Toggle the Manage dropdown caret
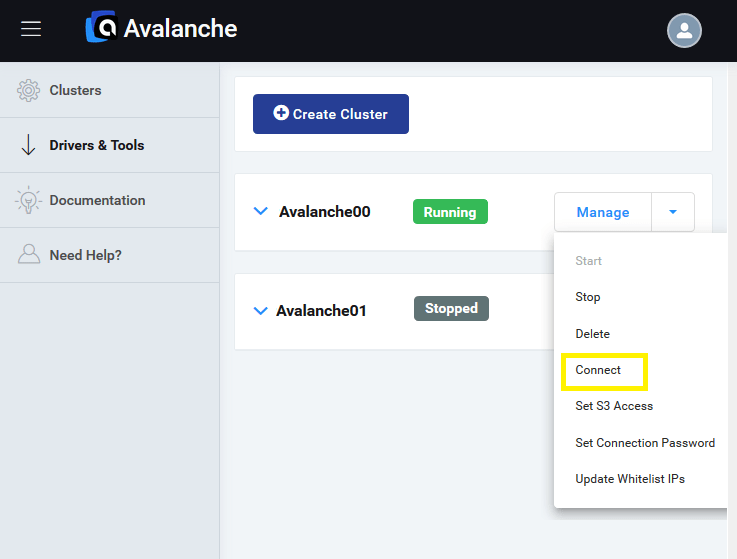 673,212
